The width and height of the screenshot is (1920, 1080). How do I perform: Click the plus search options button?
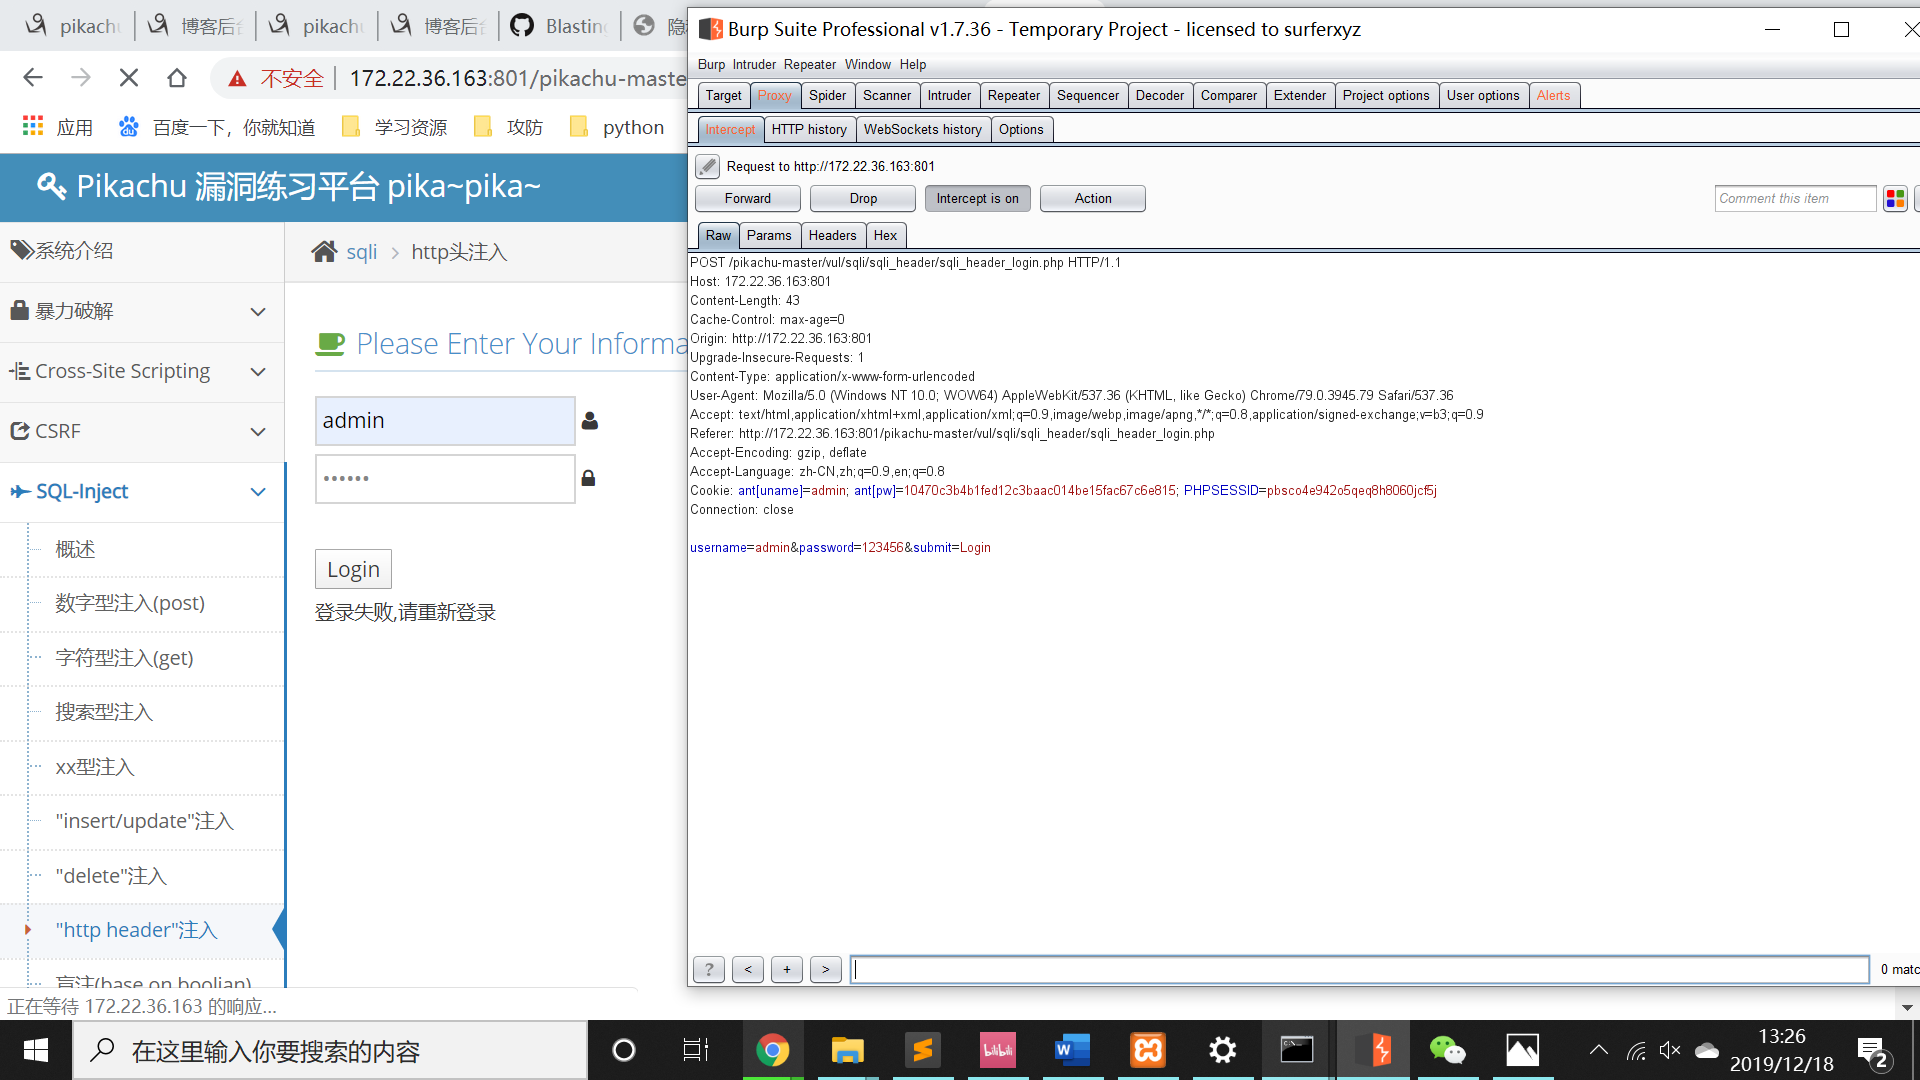pyautogui.click(x=787, y=969)
